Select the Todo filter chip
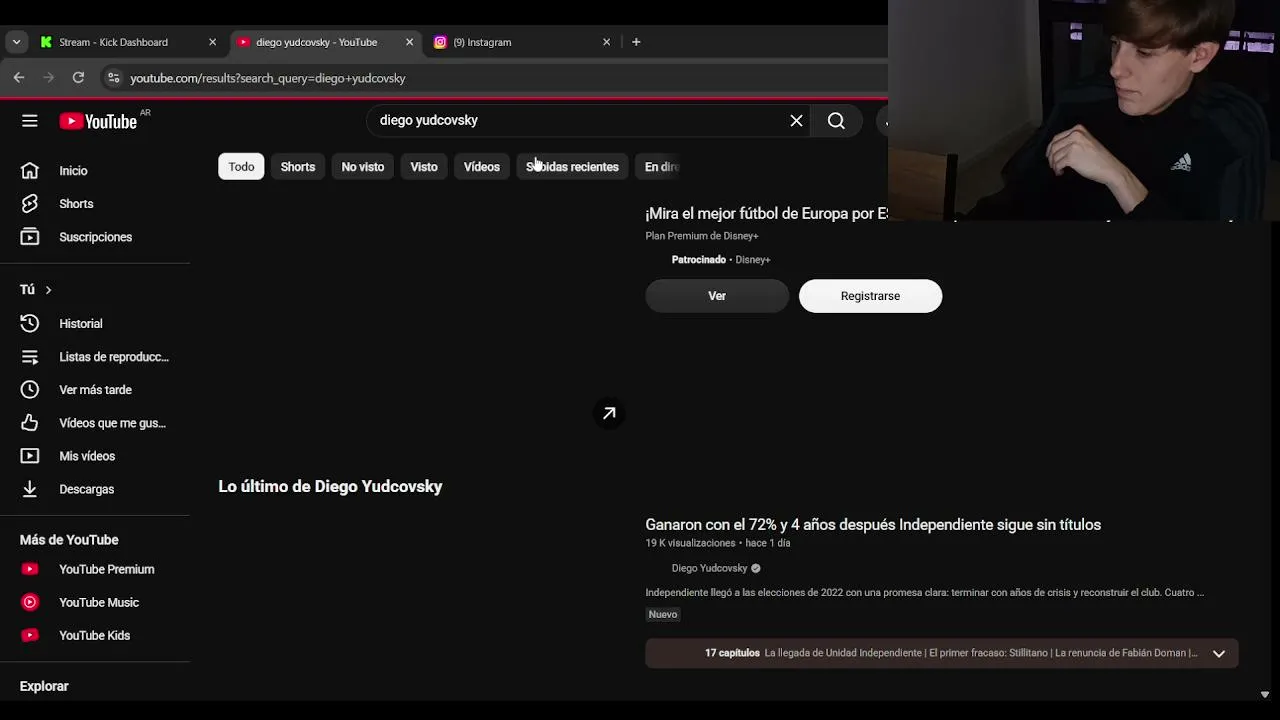1280x720 pixels. 241,167
